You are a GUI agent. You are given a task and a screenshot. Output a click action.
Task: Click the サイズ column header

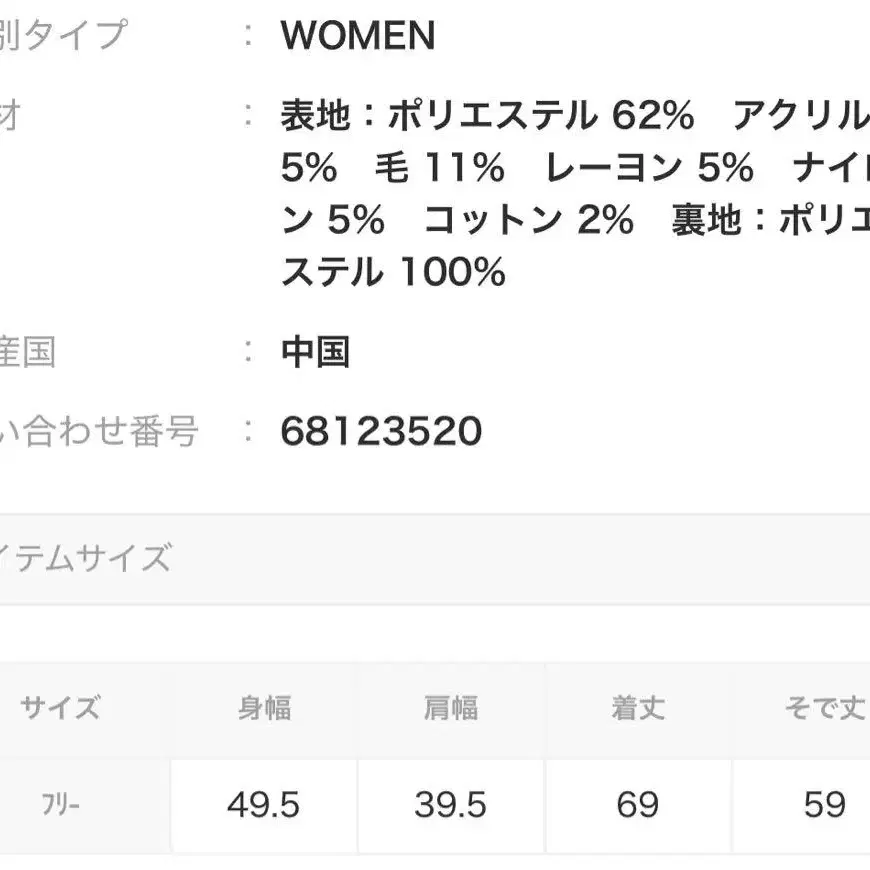(60, 709)
